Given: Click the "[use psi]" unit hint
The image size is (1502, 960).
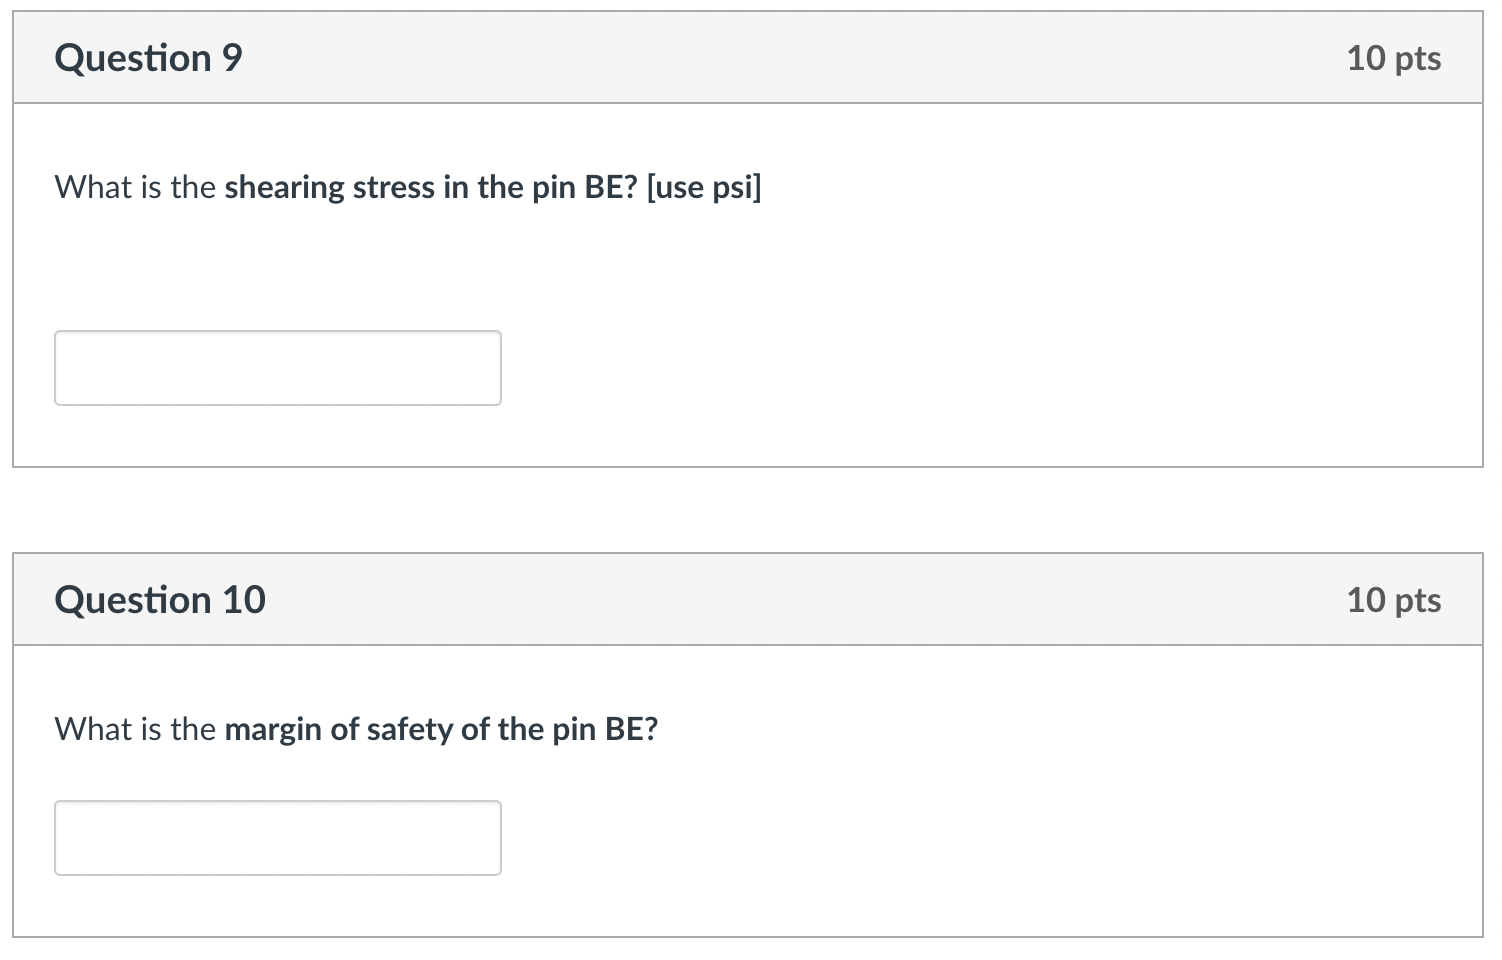Looking at the screenshot, I should pos(704,188).
